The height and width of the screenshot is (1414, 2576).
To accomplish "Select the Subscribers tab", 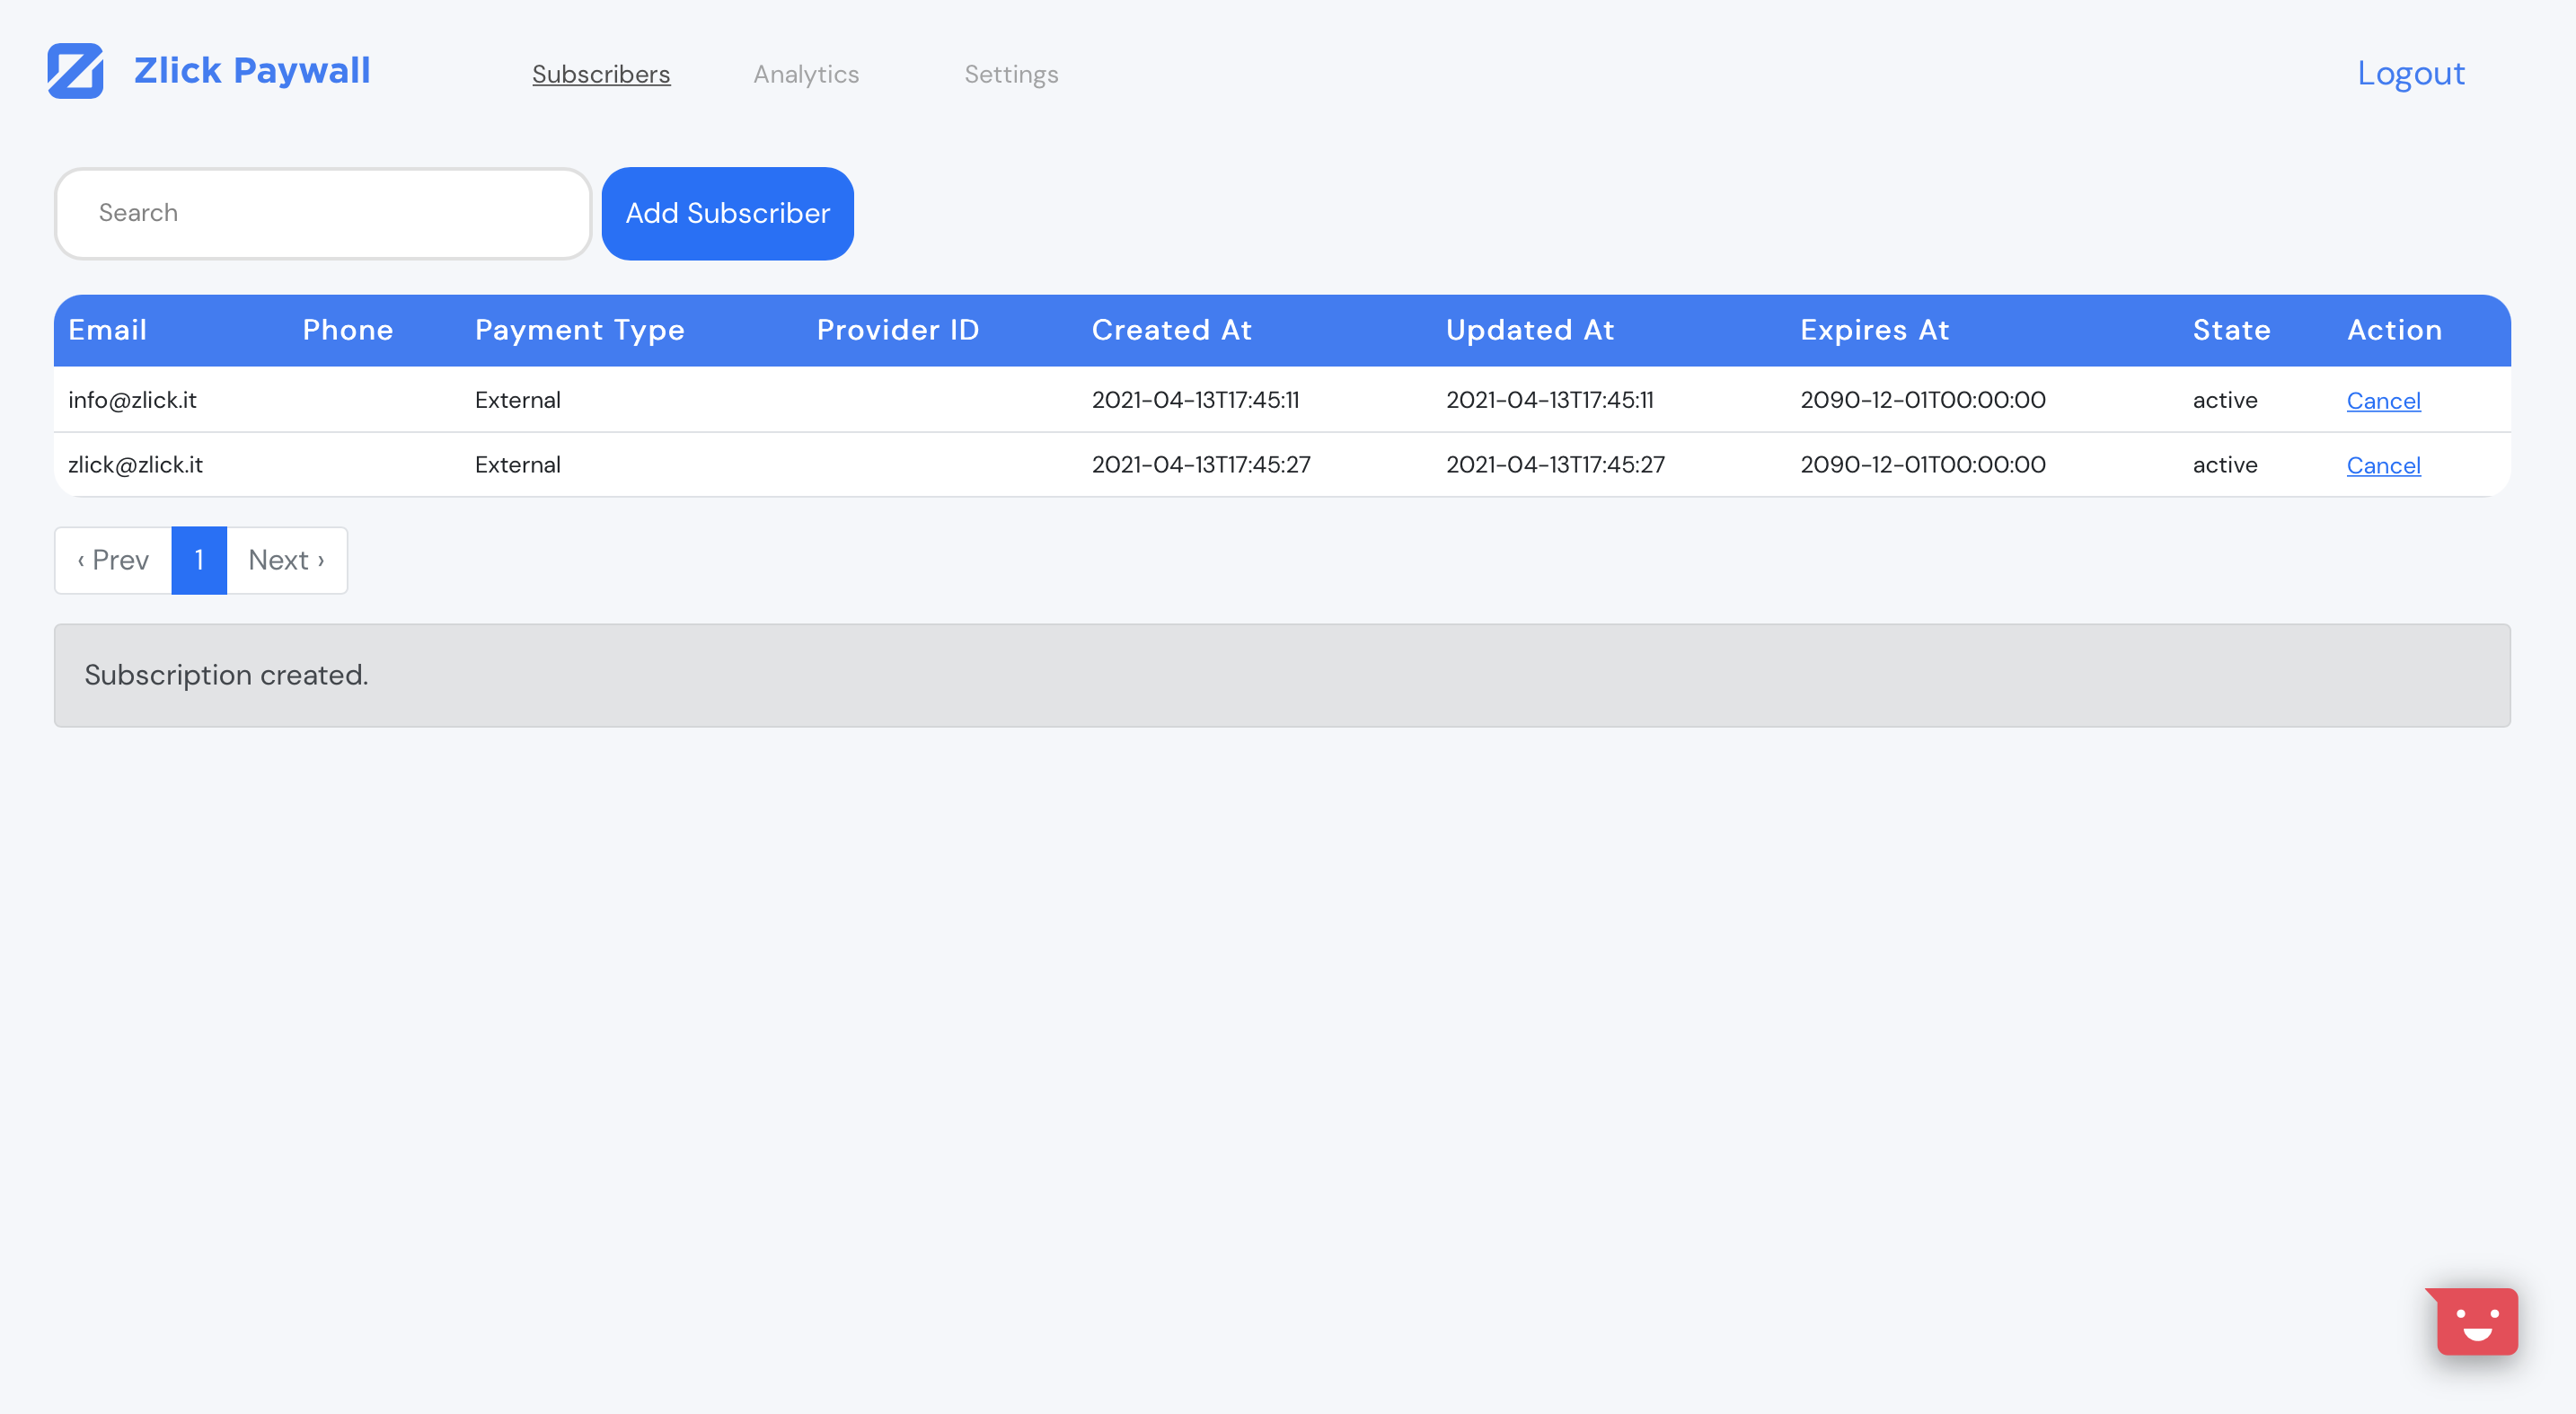I will [600, 74].
